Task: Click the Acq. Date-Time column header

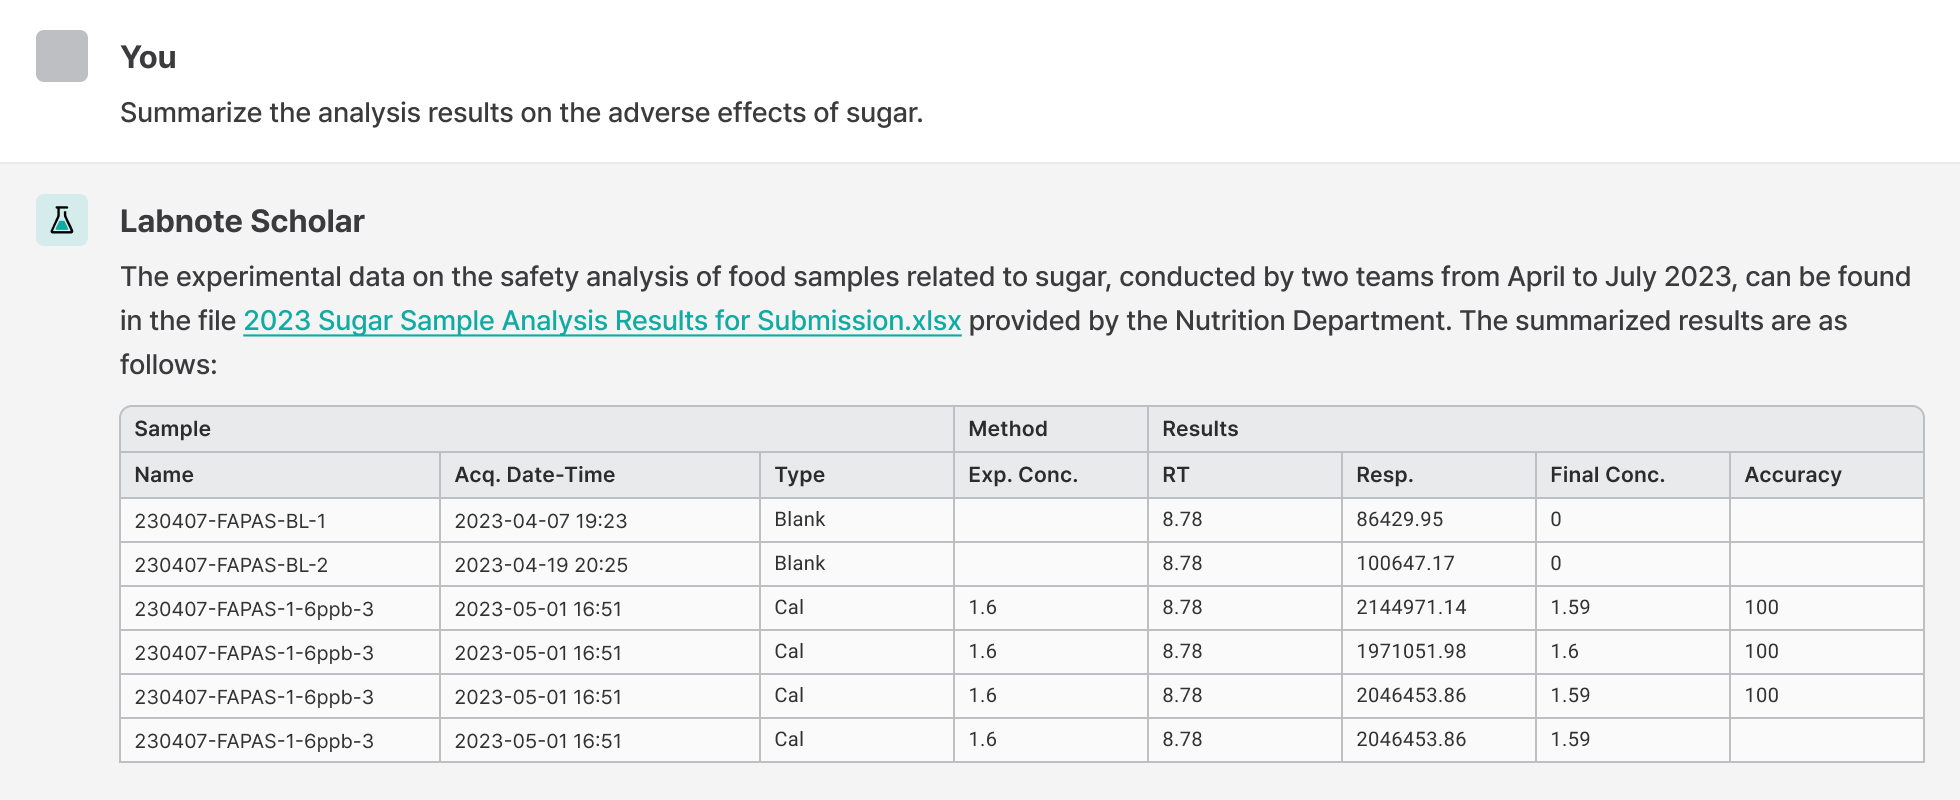Action: (534, 475)
